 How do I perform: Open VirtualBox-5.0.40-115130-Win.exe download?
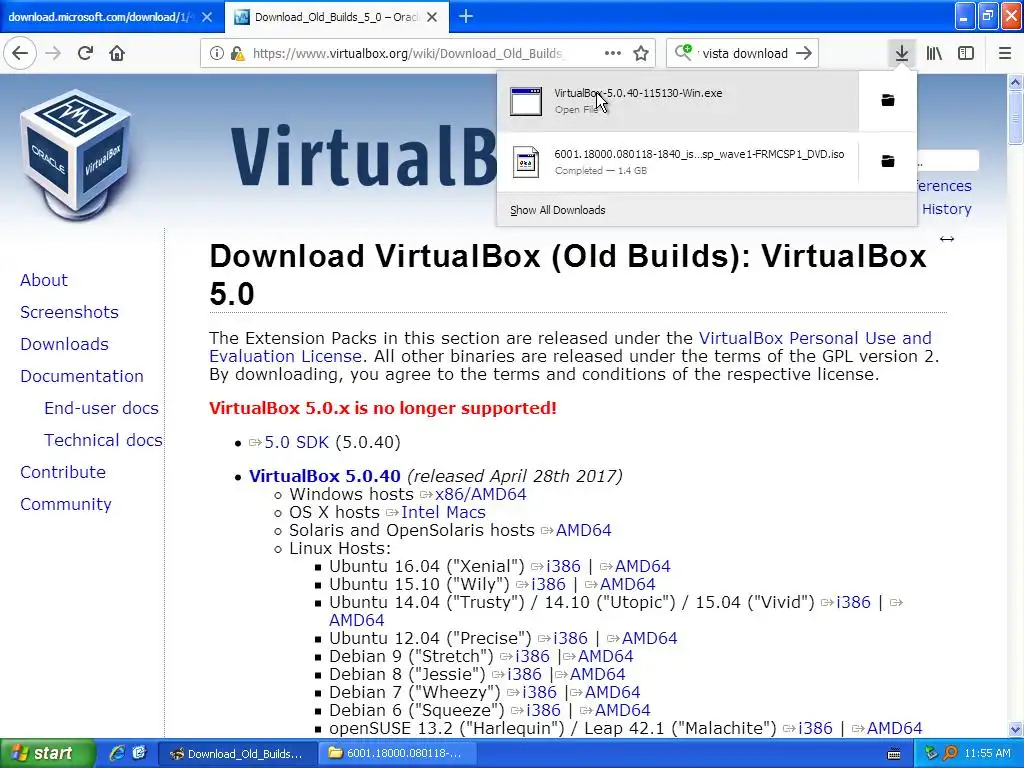(x=678, y=101)
